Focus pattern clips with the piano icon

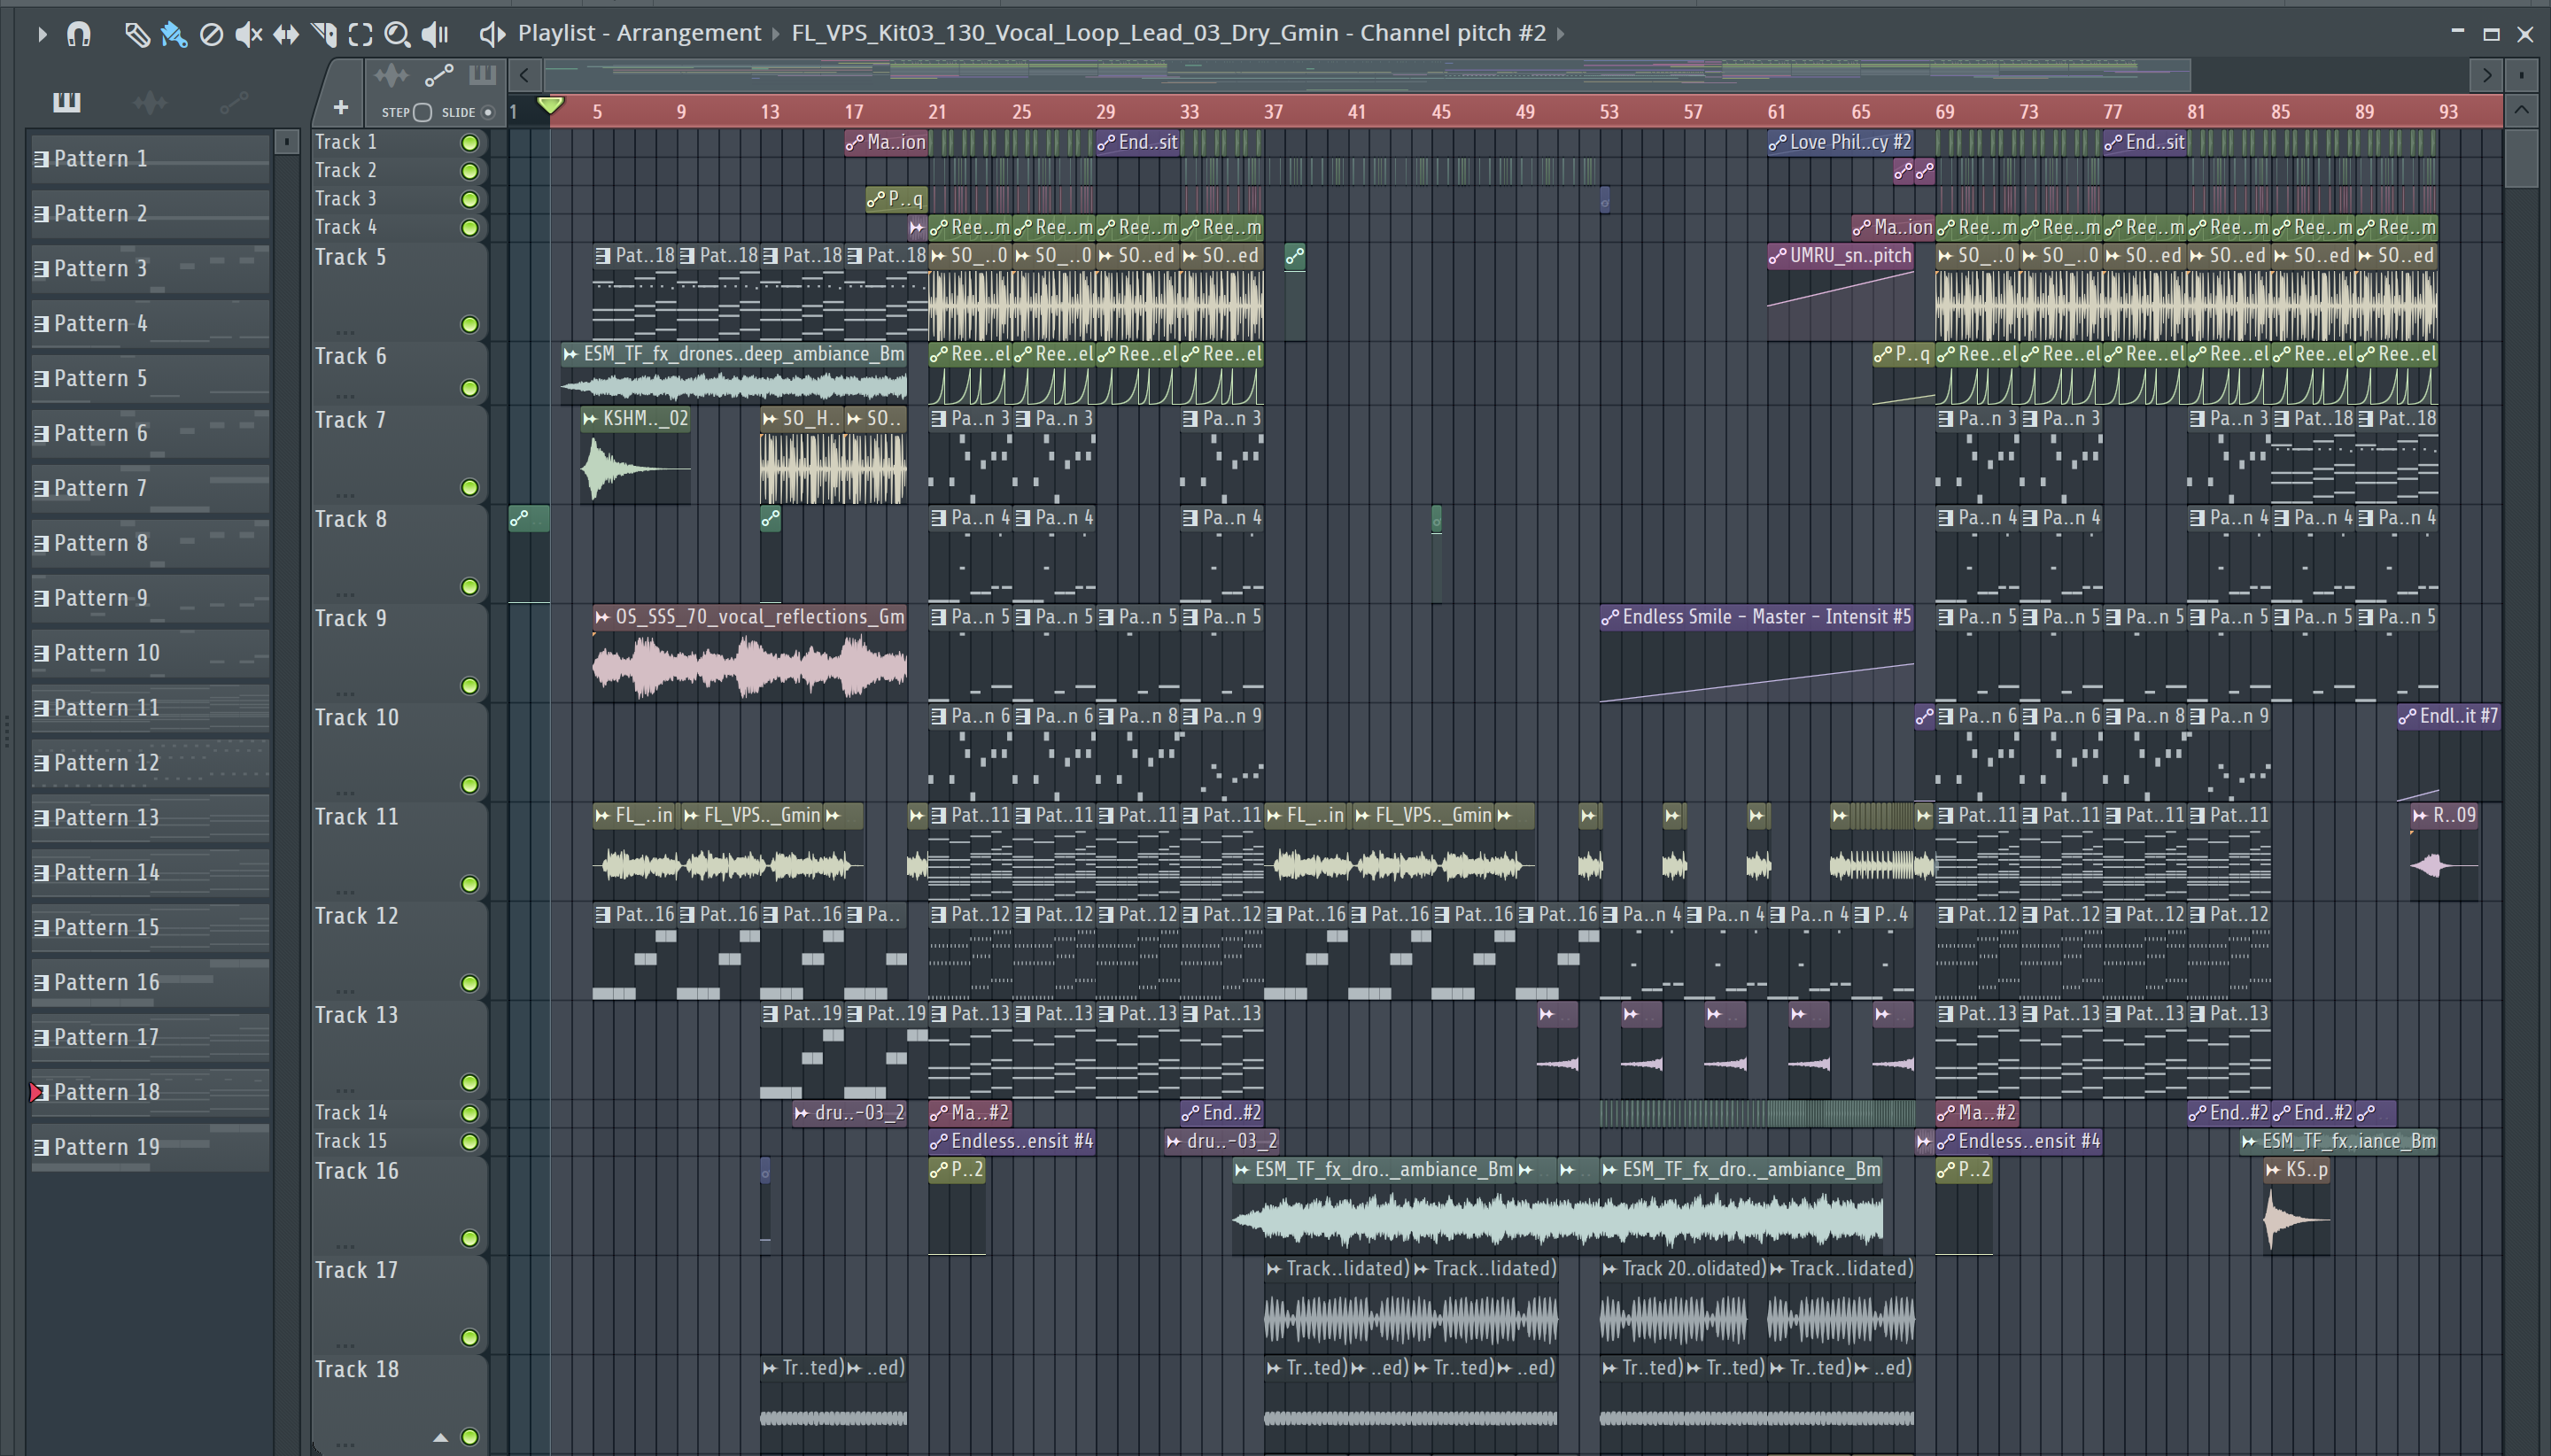tap(482, 75)
